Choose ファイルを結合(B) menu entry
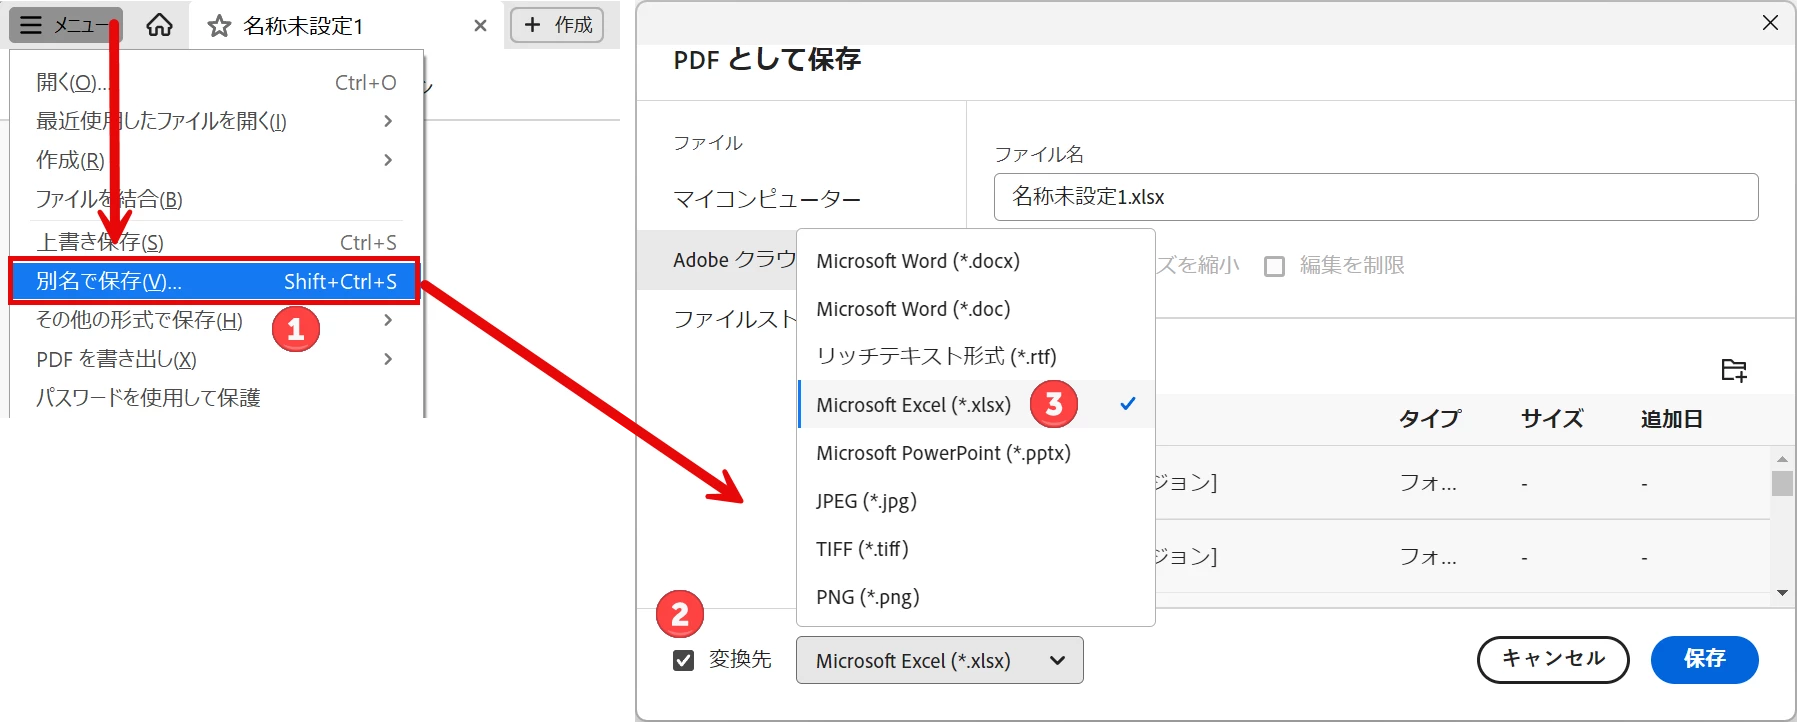This screenshot has height=722, width=1797. [216, 199]
